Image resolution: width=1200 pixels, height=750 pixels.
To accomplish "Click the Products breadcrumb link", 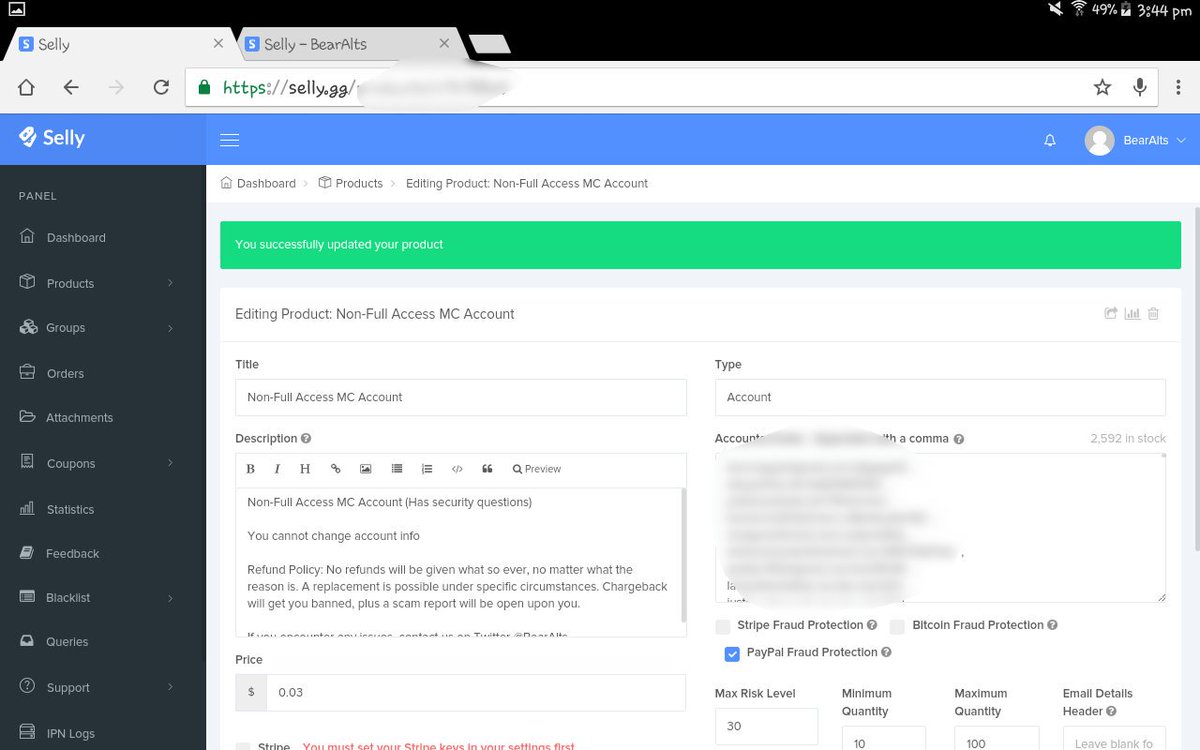I will [x=351, y=183].
